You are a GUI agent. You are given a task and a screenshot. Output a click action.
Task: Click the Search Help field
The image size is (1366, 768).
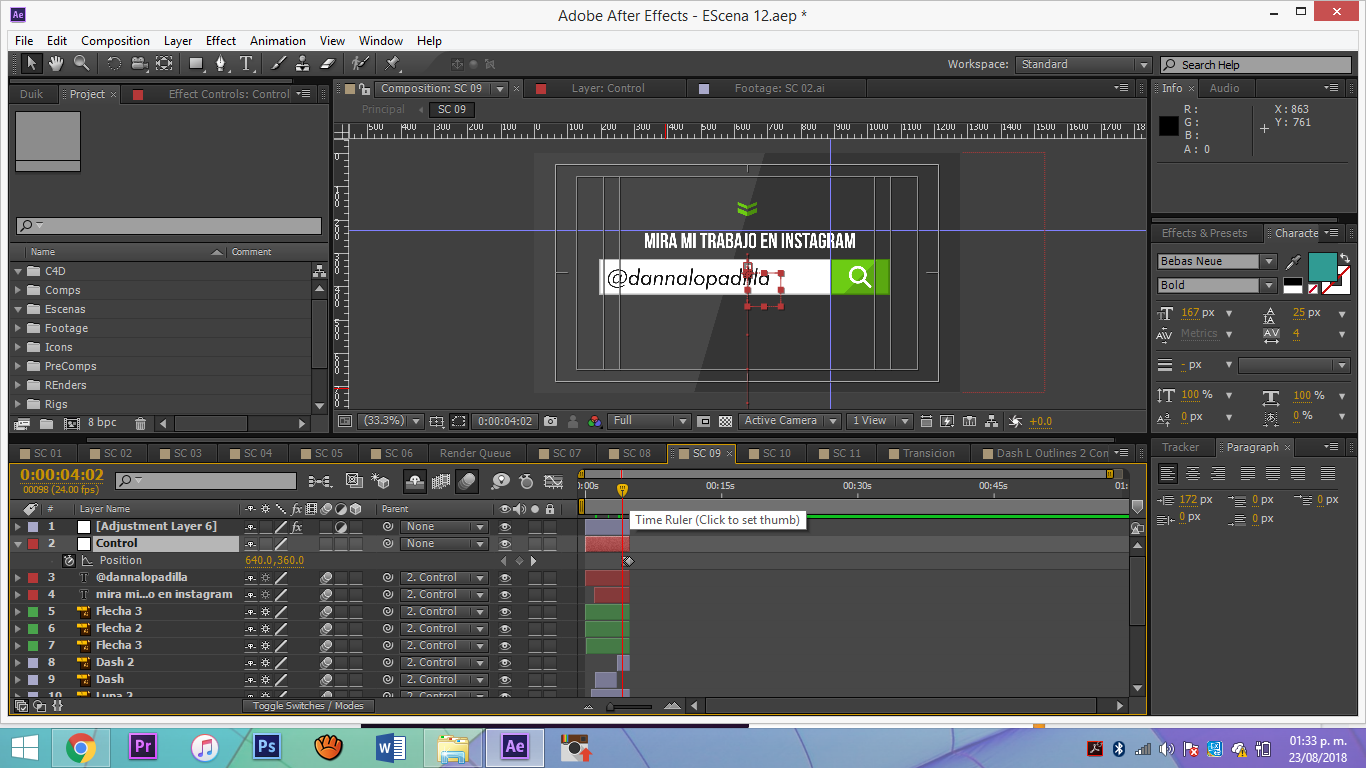click(x=1256, y=65)
